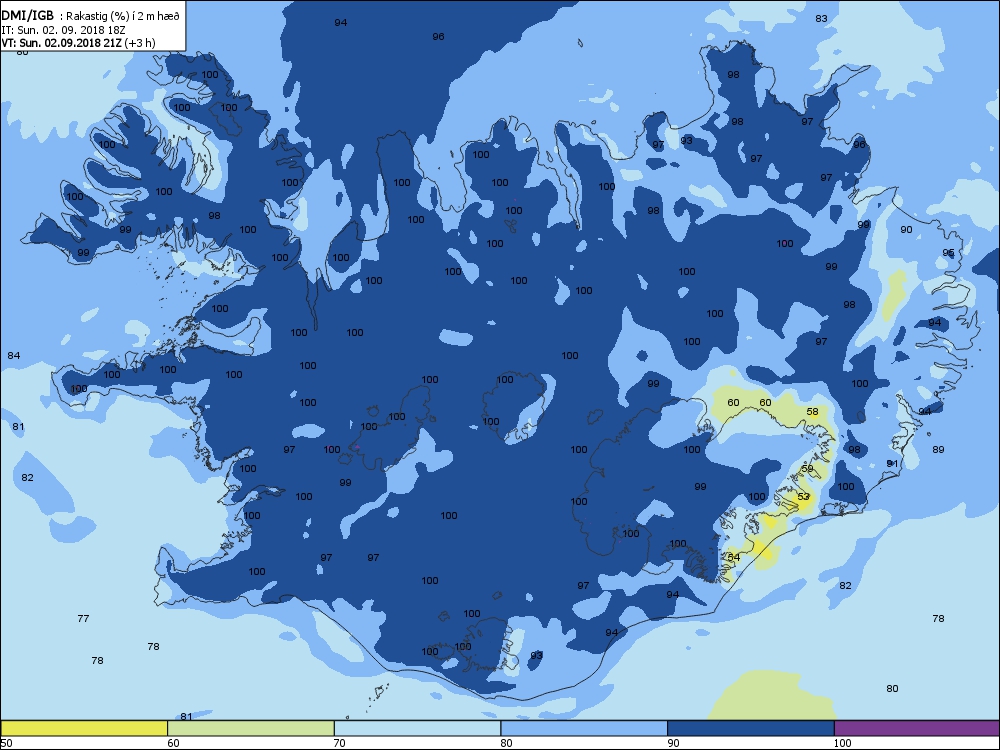Click the 'Rakastig (%) í 2 m hæð' title
This screenshot has width=1000, height=750.
(x=122, y=17)
